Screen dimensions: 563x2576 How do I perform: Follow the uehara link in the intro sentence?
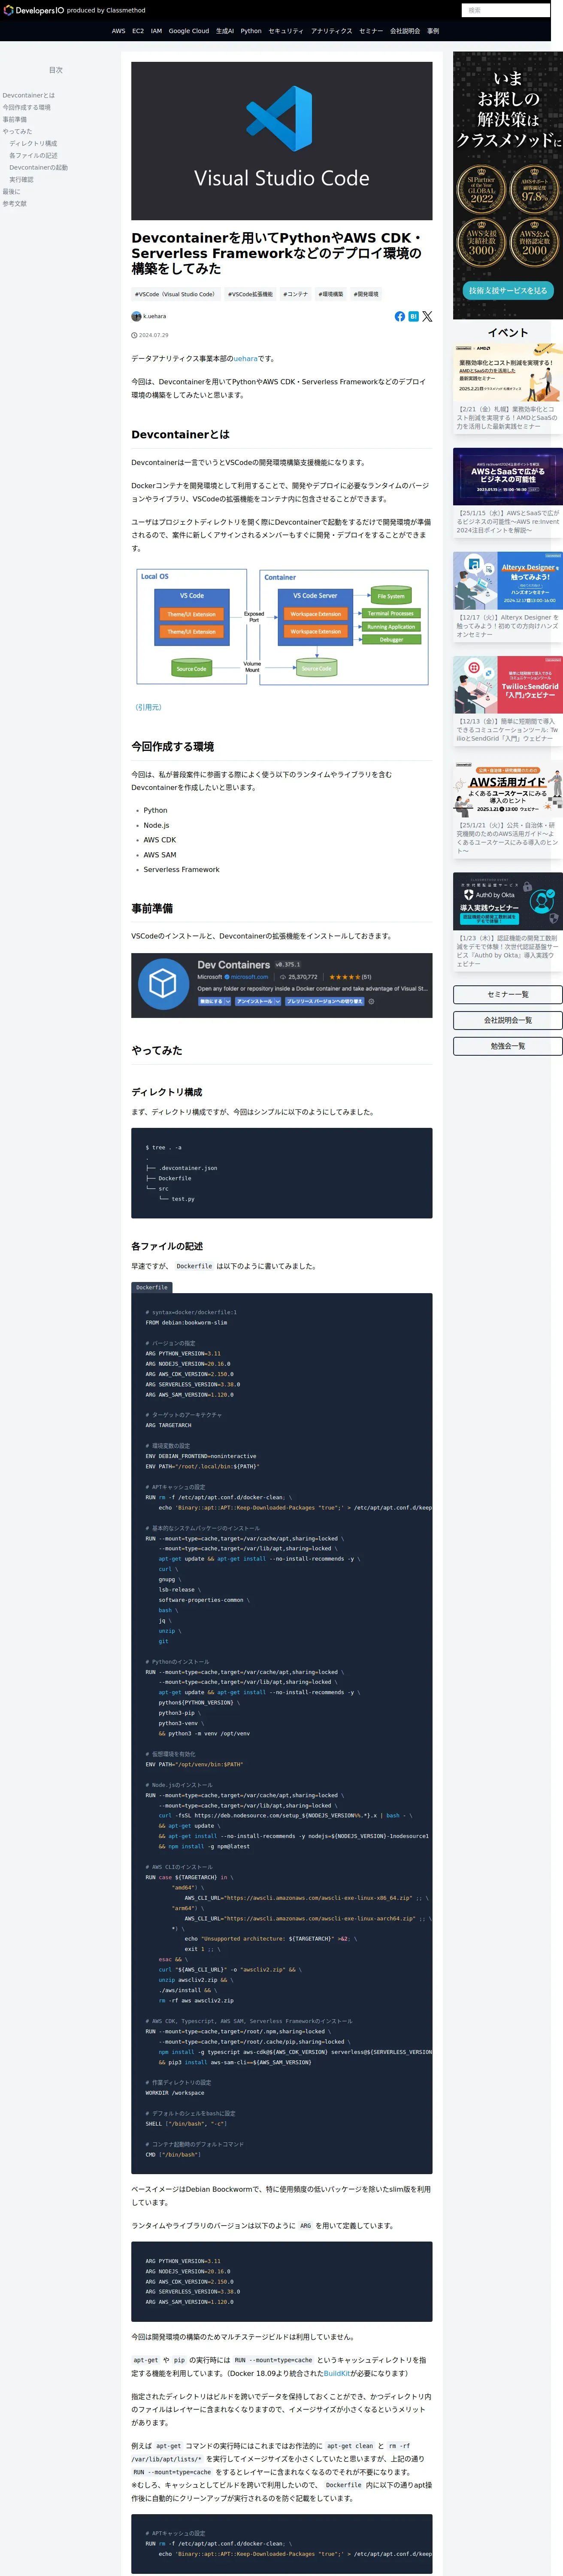pos(245,358)
